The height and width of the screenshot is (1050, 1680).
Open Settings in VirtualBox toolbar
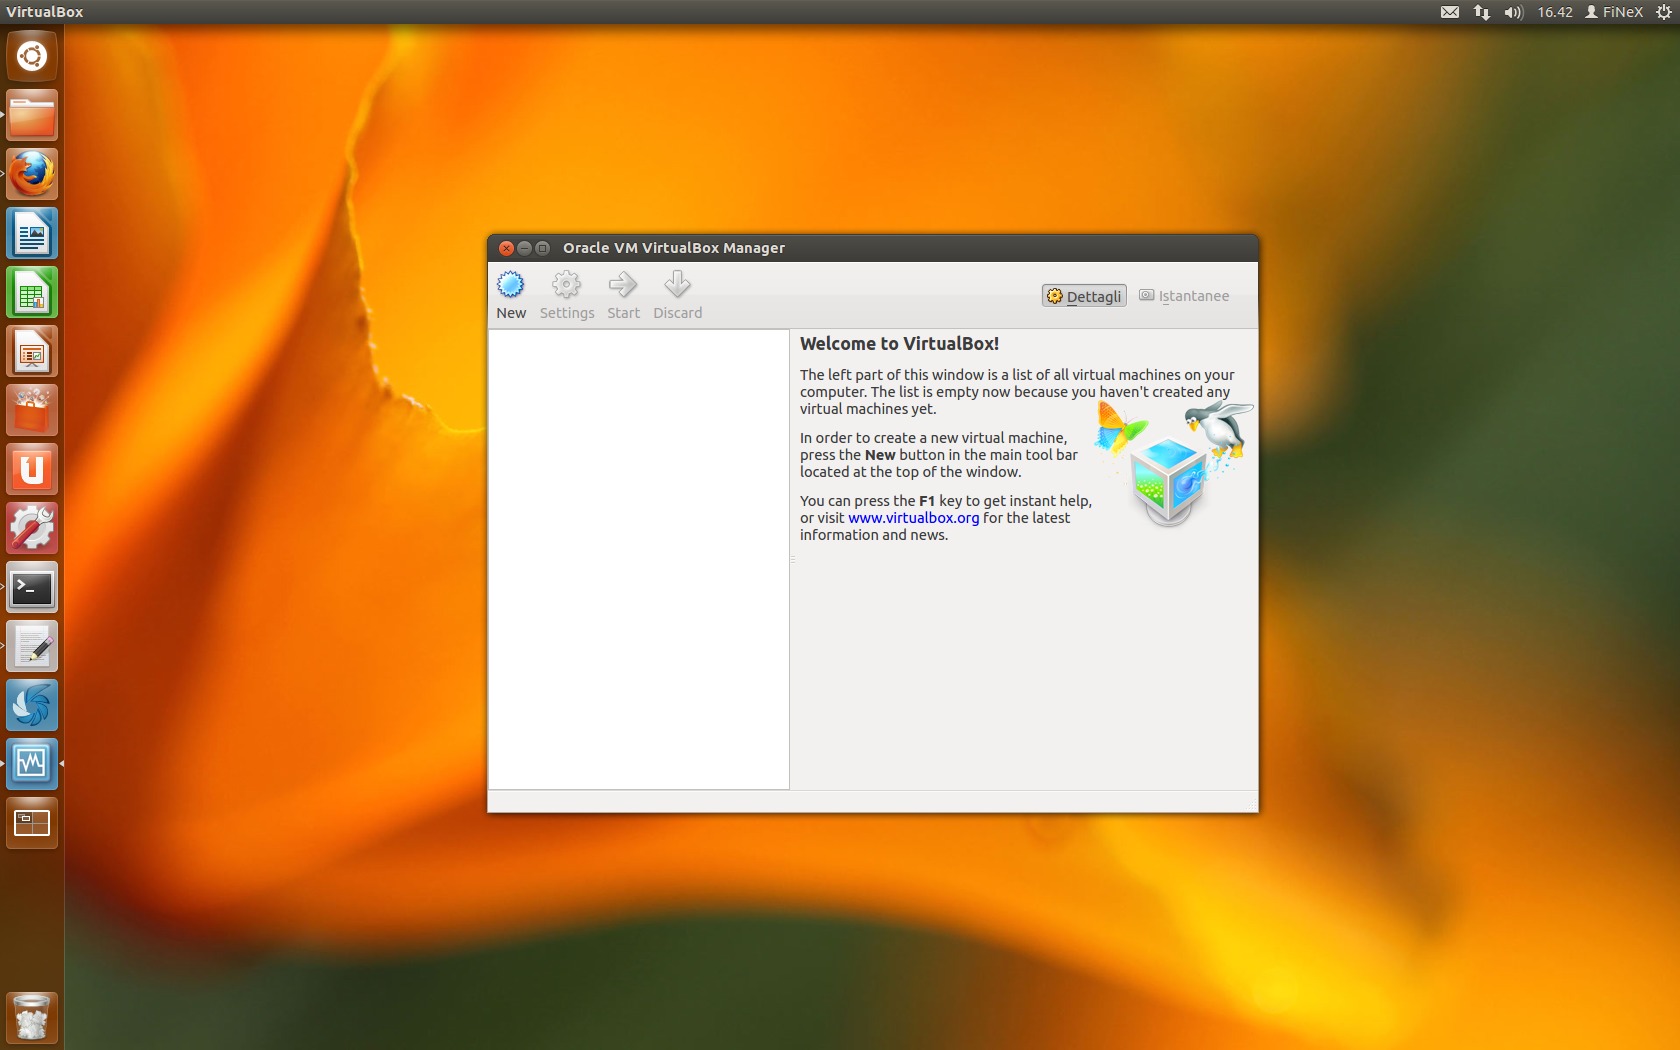pos(567,295)
